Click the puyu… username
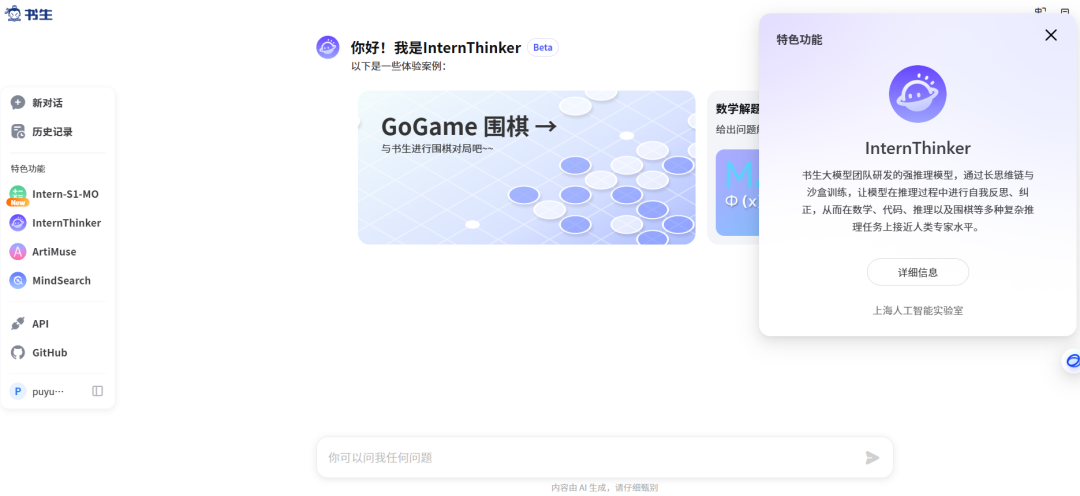1080x496 pixels. point(48,392)
